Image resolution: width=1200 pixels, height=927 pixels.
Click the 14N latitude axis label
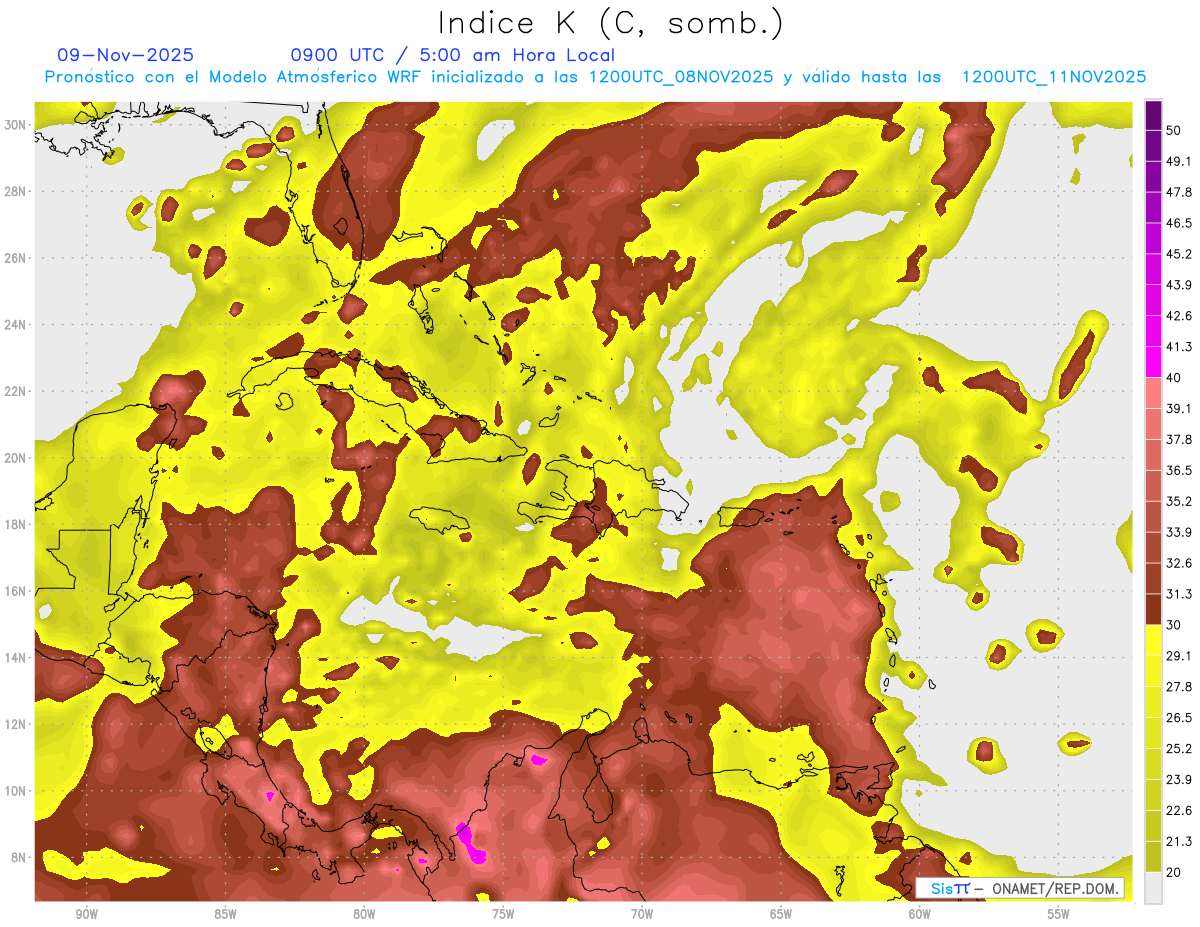[16, 658]
